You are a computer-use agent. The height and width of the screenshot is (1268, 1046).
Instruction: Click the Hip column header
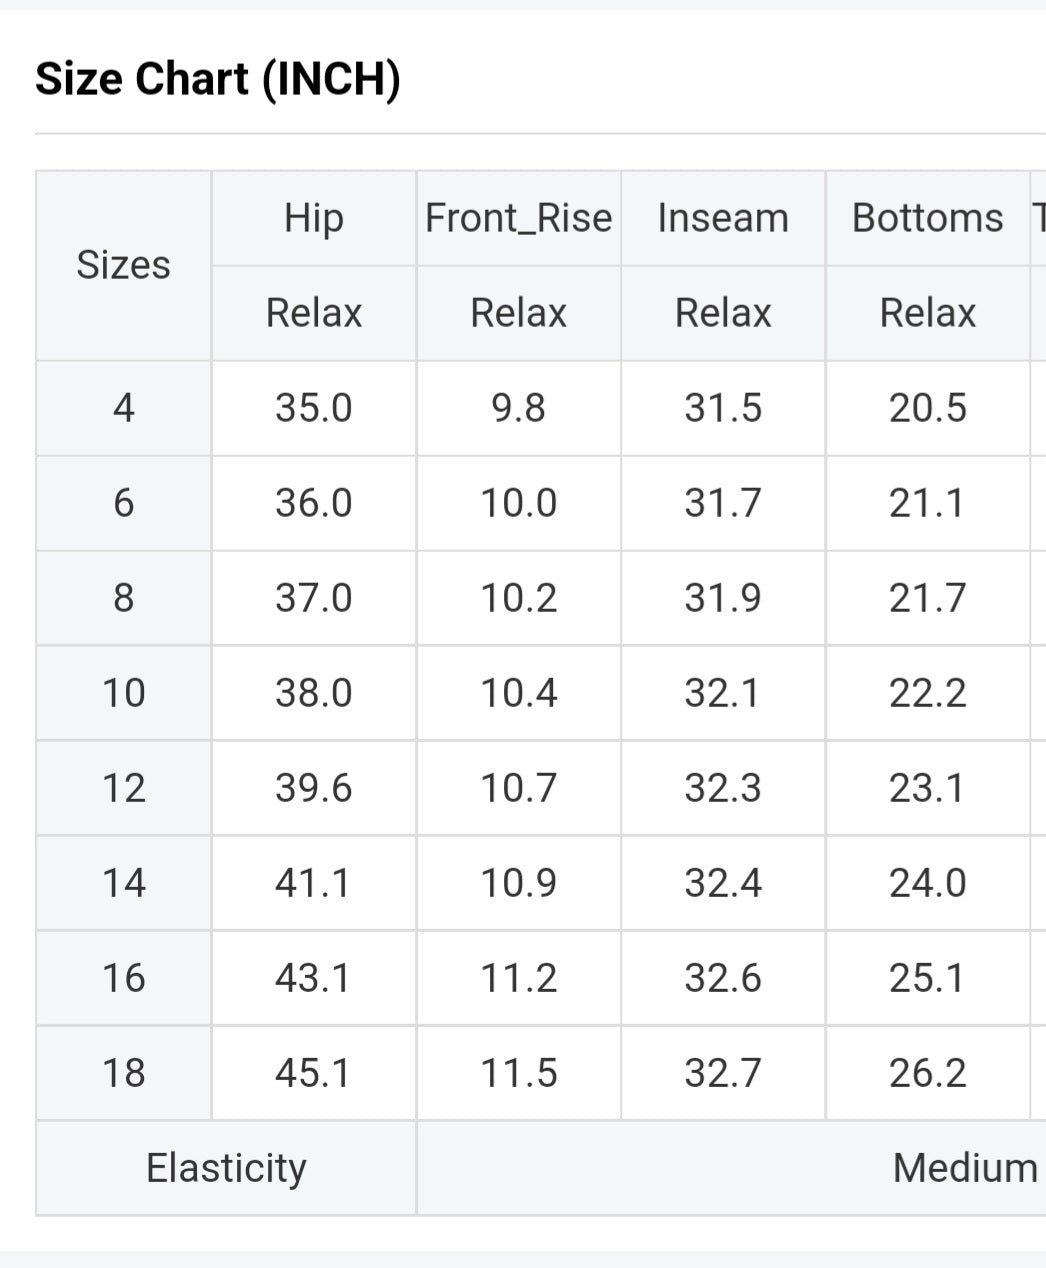(313, 218)
